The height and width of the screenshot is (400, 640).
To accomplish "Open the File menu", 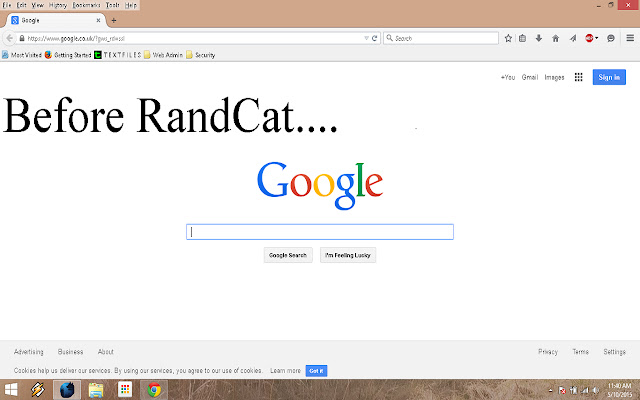I will click(x=7, y=5).
